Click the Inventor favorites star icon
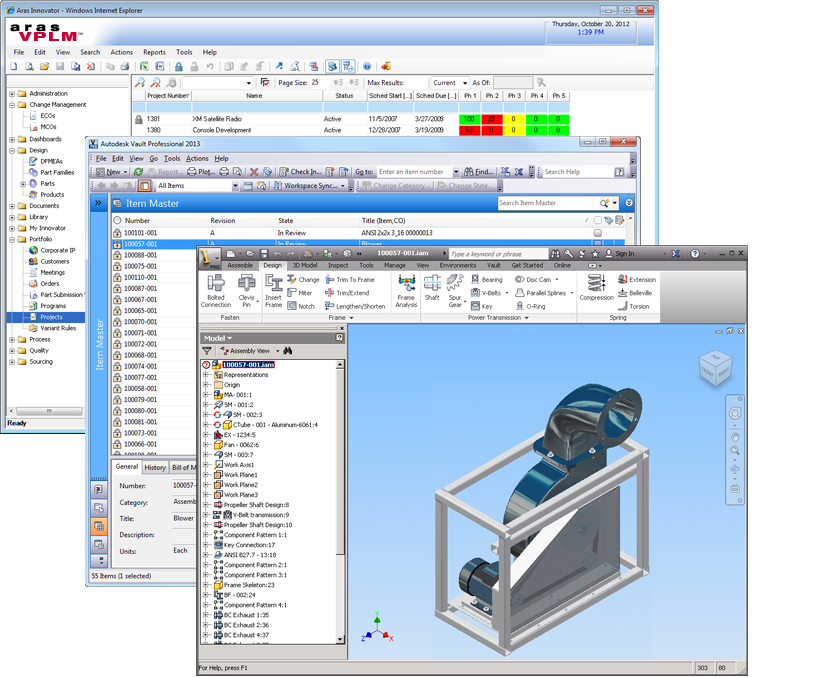839x678 pixels. click(x=595, y=254)
